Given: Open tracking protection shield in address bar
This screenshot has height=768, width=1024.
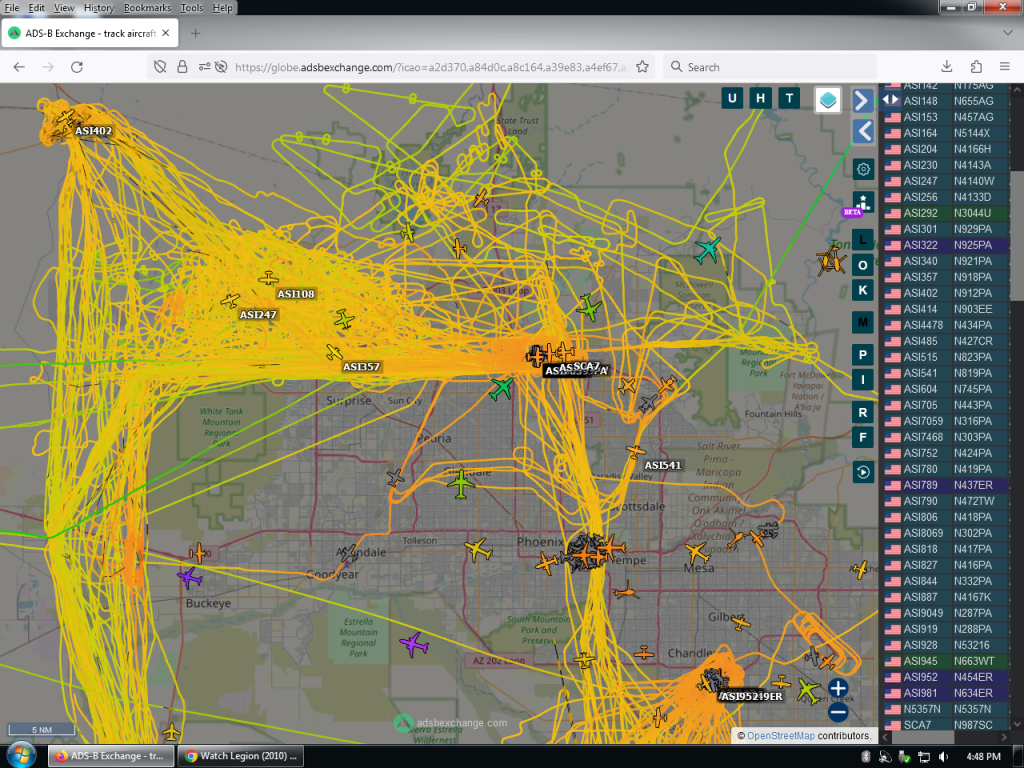Looking at the screenshot, I should 160,67.
